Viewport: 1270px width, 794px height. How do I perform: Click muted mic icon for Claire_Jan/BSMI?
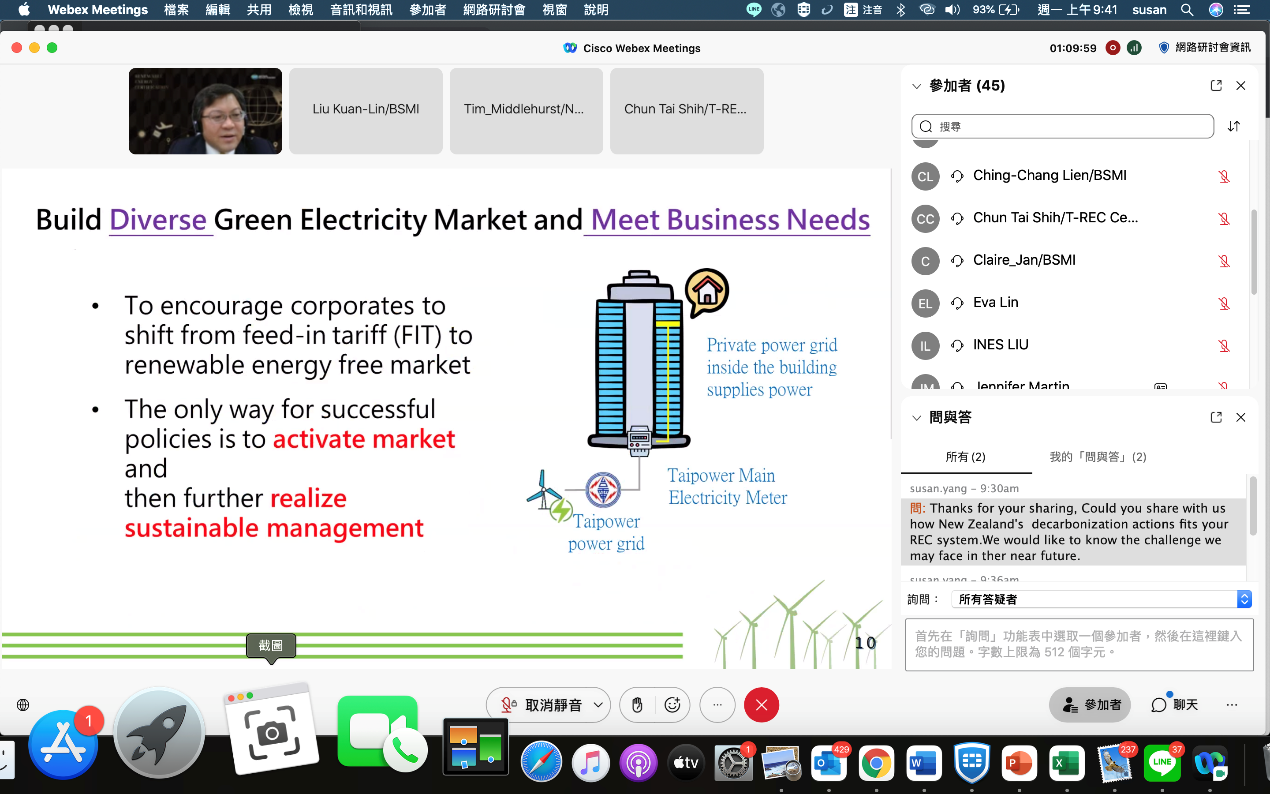(x=1223, y=261)
